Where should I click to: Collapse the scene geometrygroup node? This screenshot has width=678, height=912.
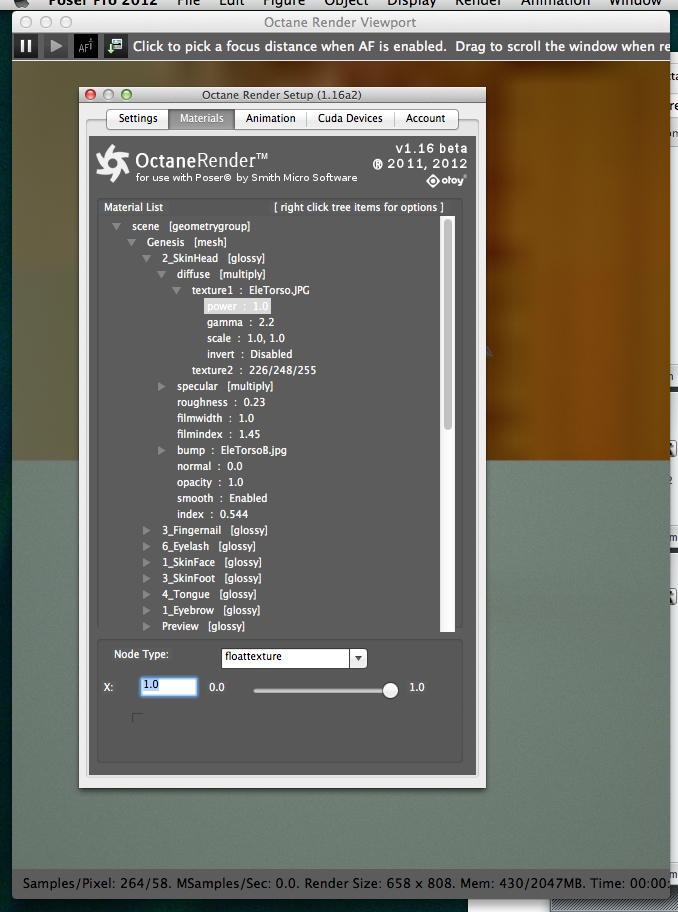[116, 226]
